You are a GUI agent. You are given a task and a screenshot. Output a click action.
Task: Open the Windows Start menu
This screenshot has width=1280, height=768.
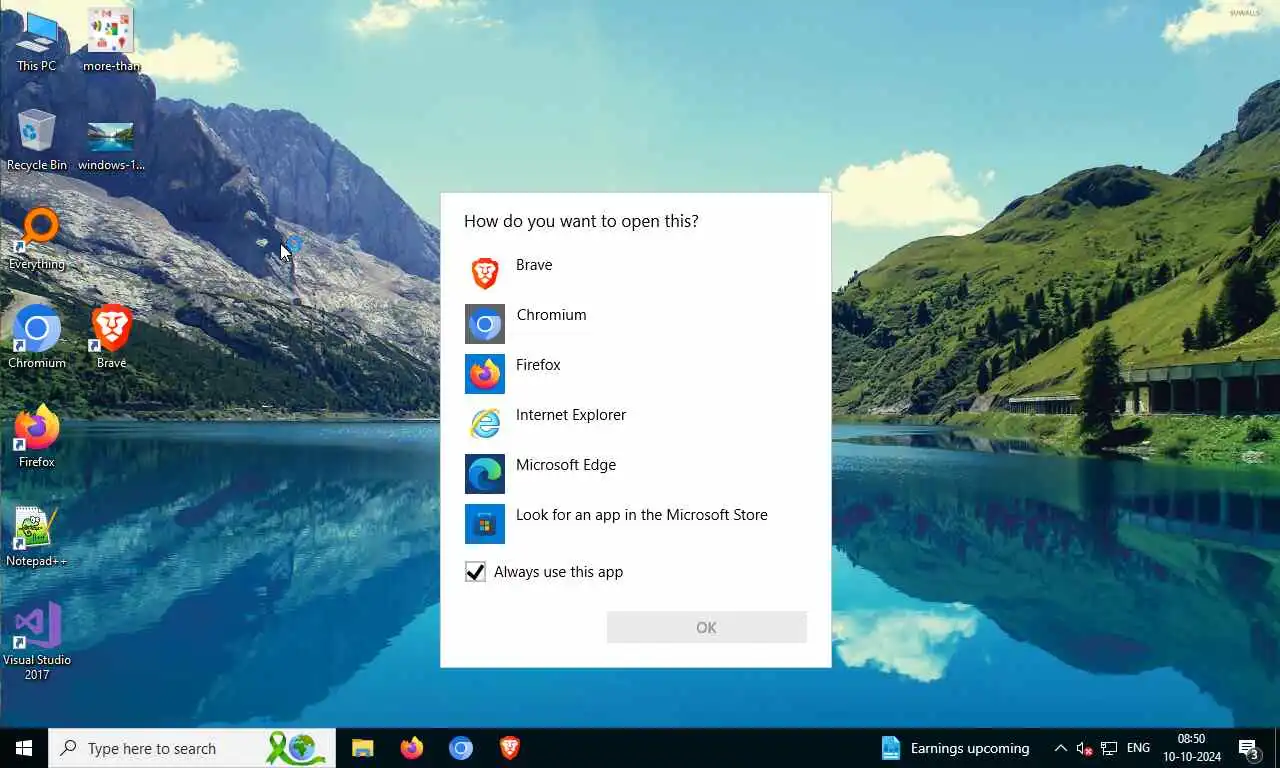point(24,748)
